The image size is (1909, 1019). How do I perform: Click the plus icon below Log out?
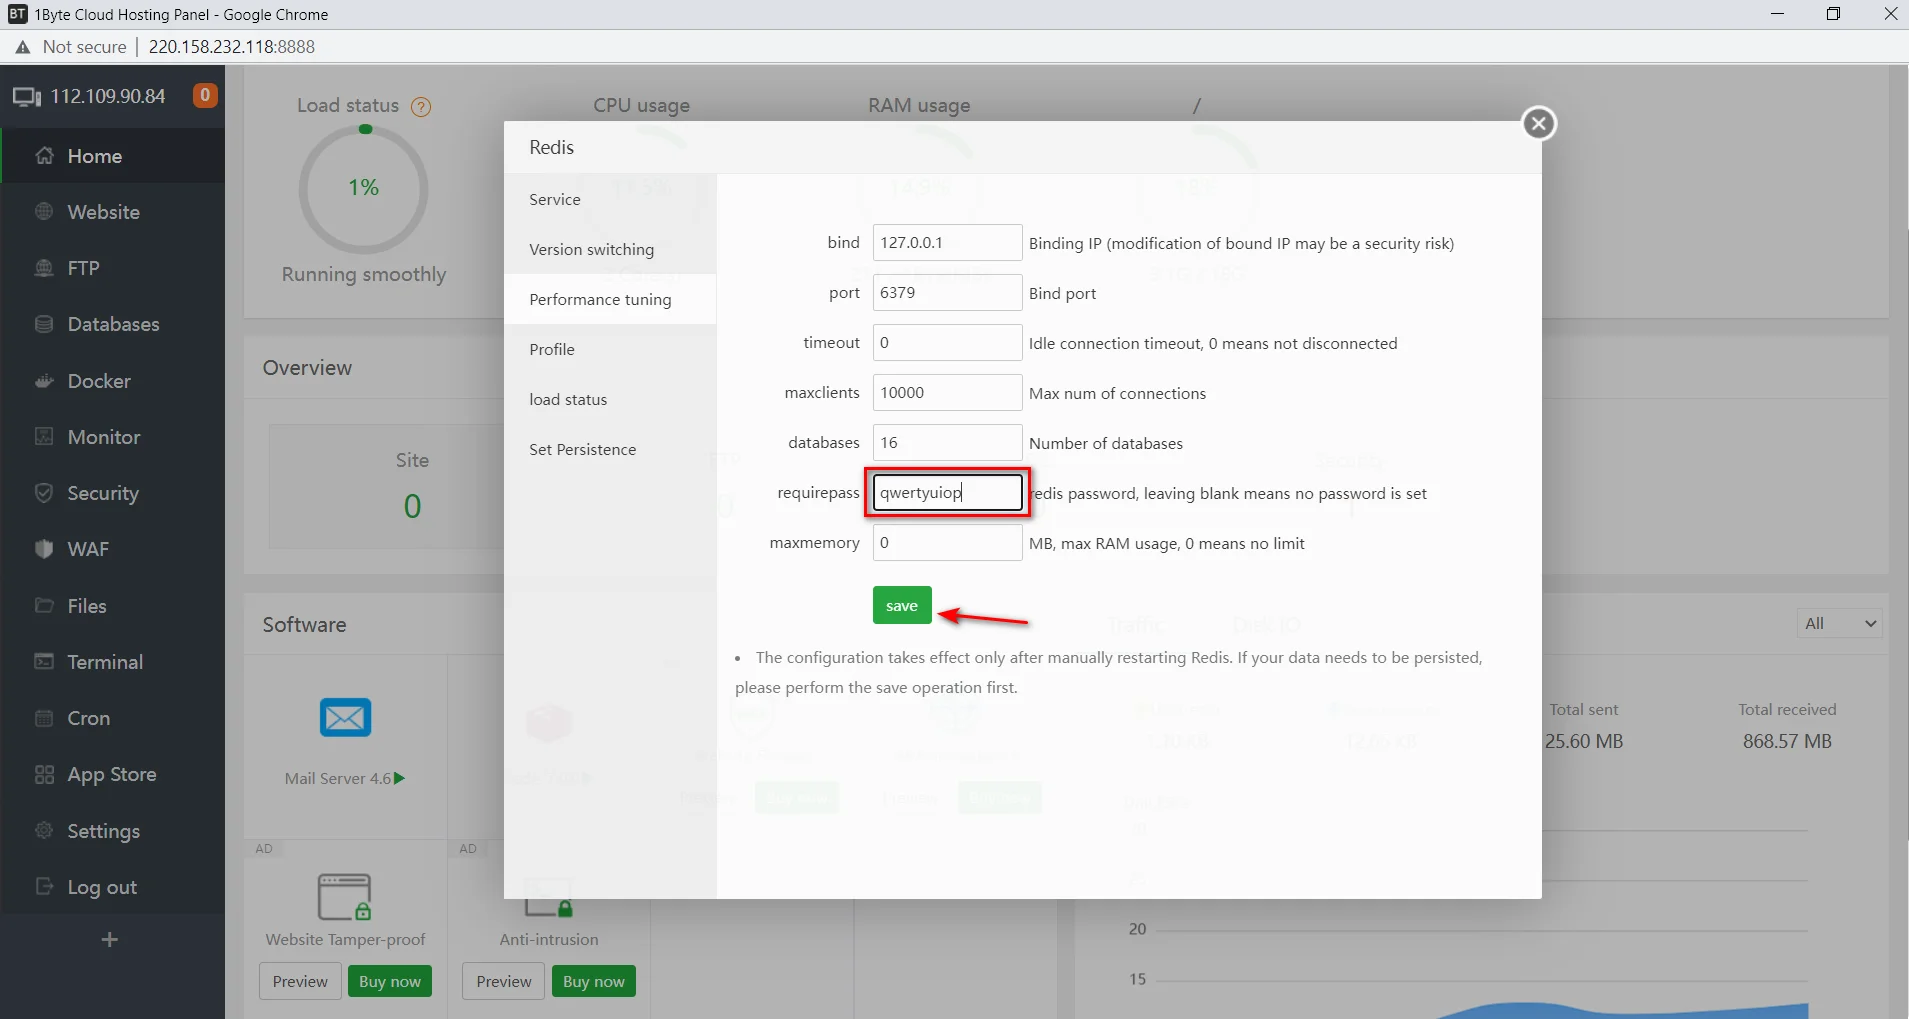pos(110,940)
